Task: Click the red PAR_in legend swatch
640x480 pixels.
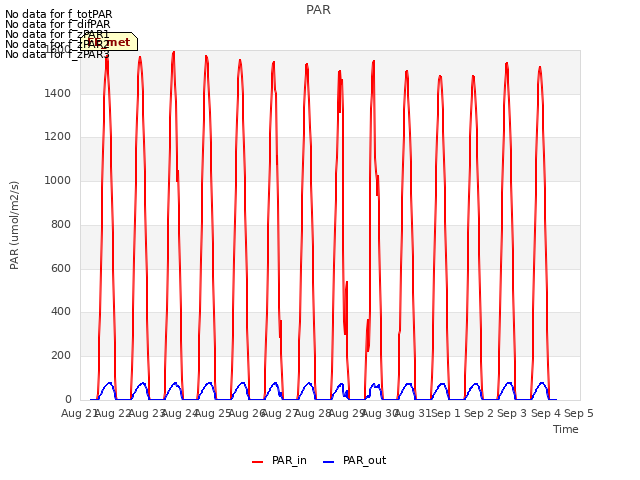Action: [x=258, y=462]
